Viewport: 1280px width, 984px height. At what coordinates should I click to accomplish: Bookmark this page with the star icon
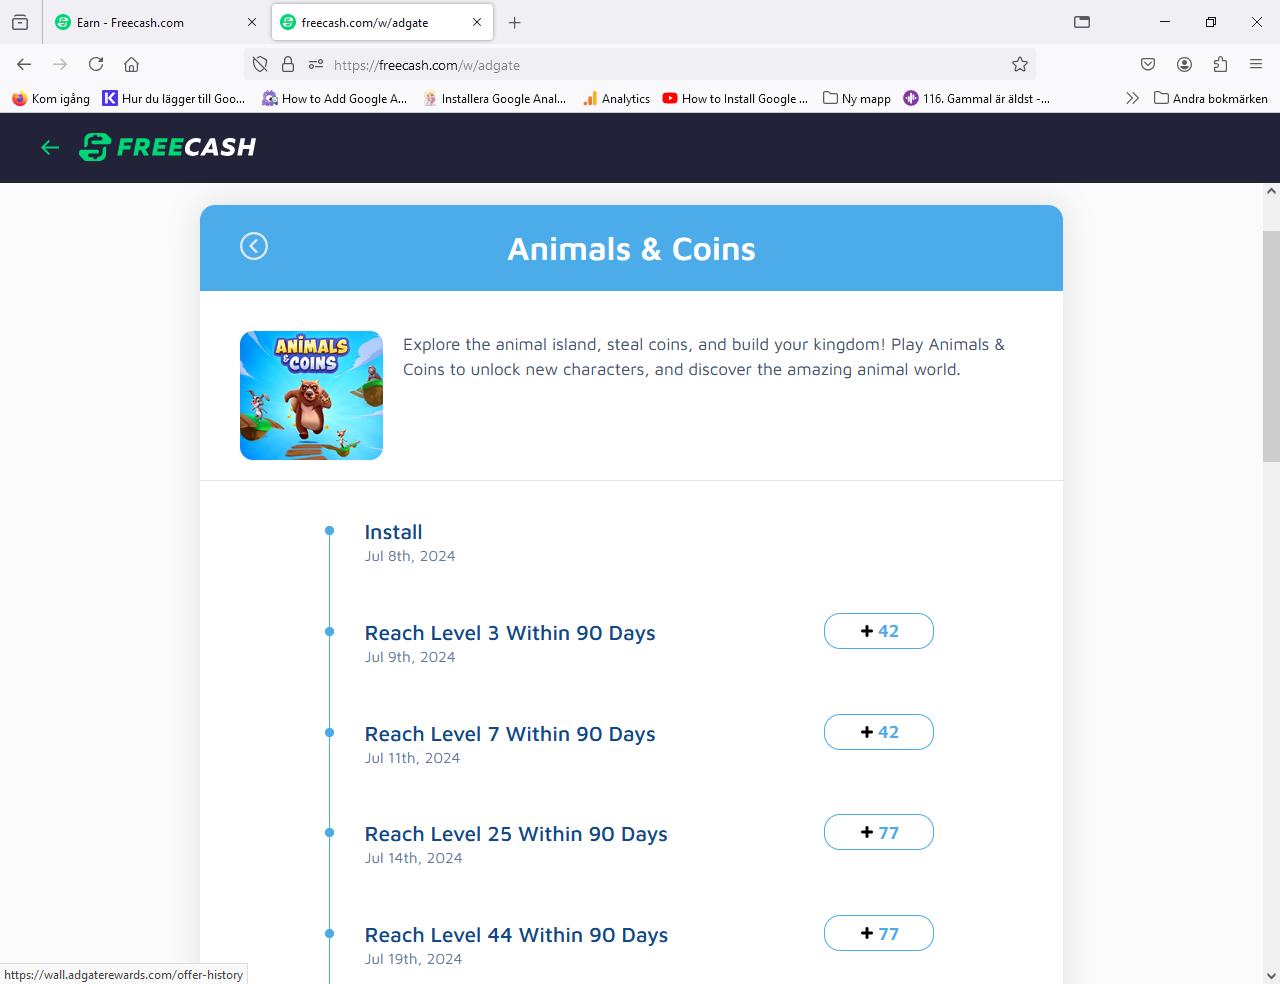click(x=1020, y=64)
